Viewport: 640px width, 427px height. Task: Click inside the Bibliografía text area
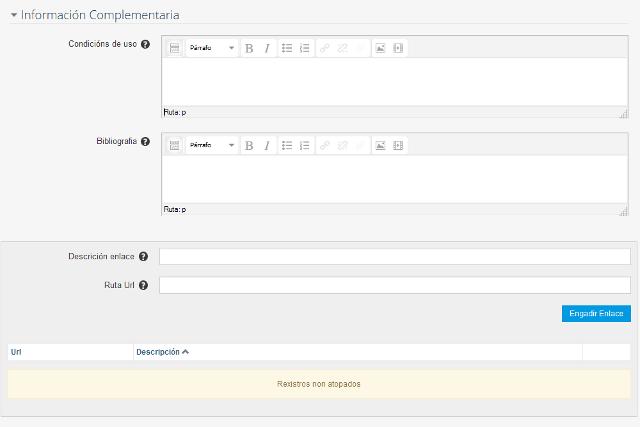tap(394, 178)
